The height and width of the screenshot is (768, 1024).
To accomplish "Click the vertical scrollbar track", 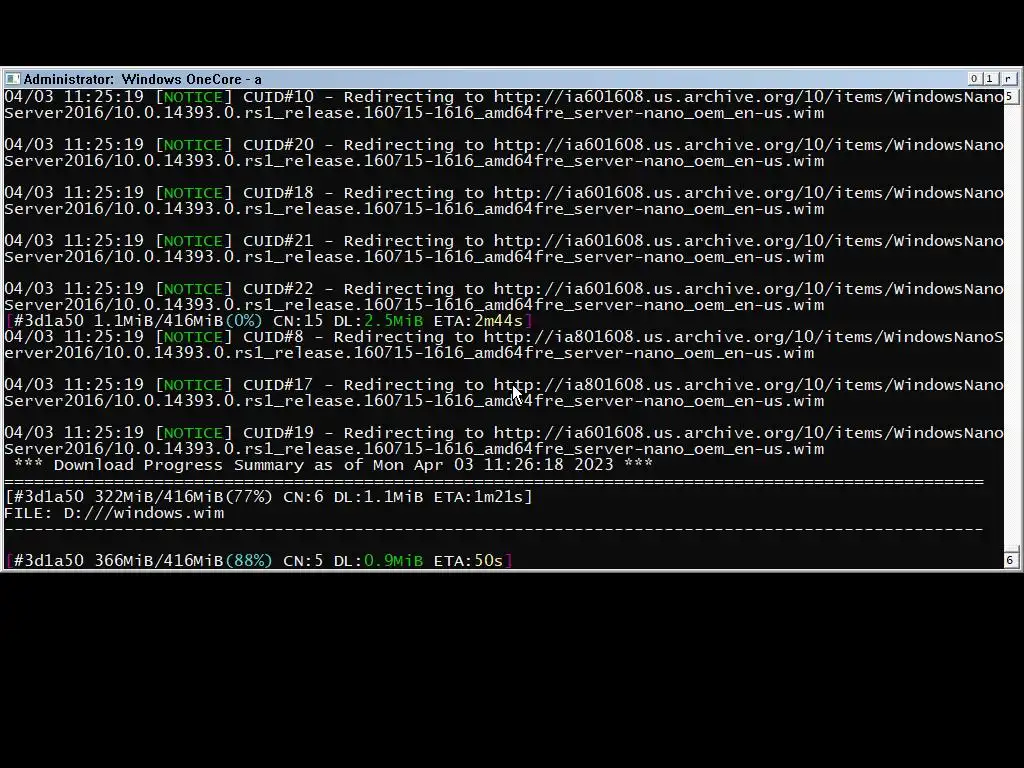I will click(1010, 327).
